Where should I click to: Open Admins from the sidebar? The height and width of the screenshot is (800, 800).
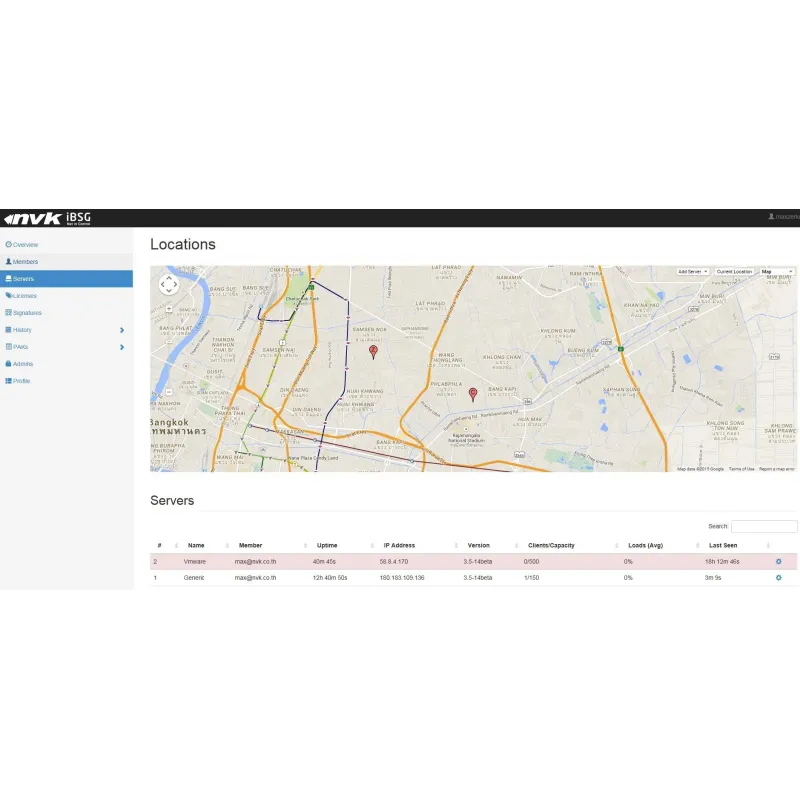[x=22, y=364]
